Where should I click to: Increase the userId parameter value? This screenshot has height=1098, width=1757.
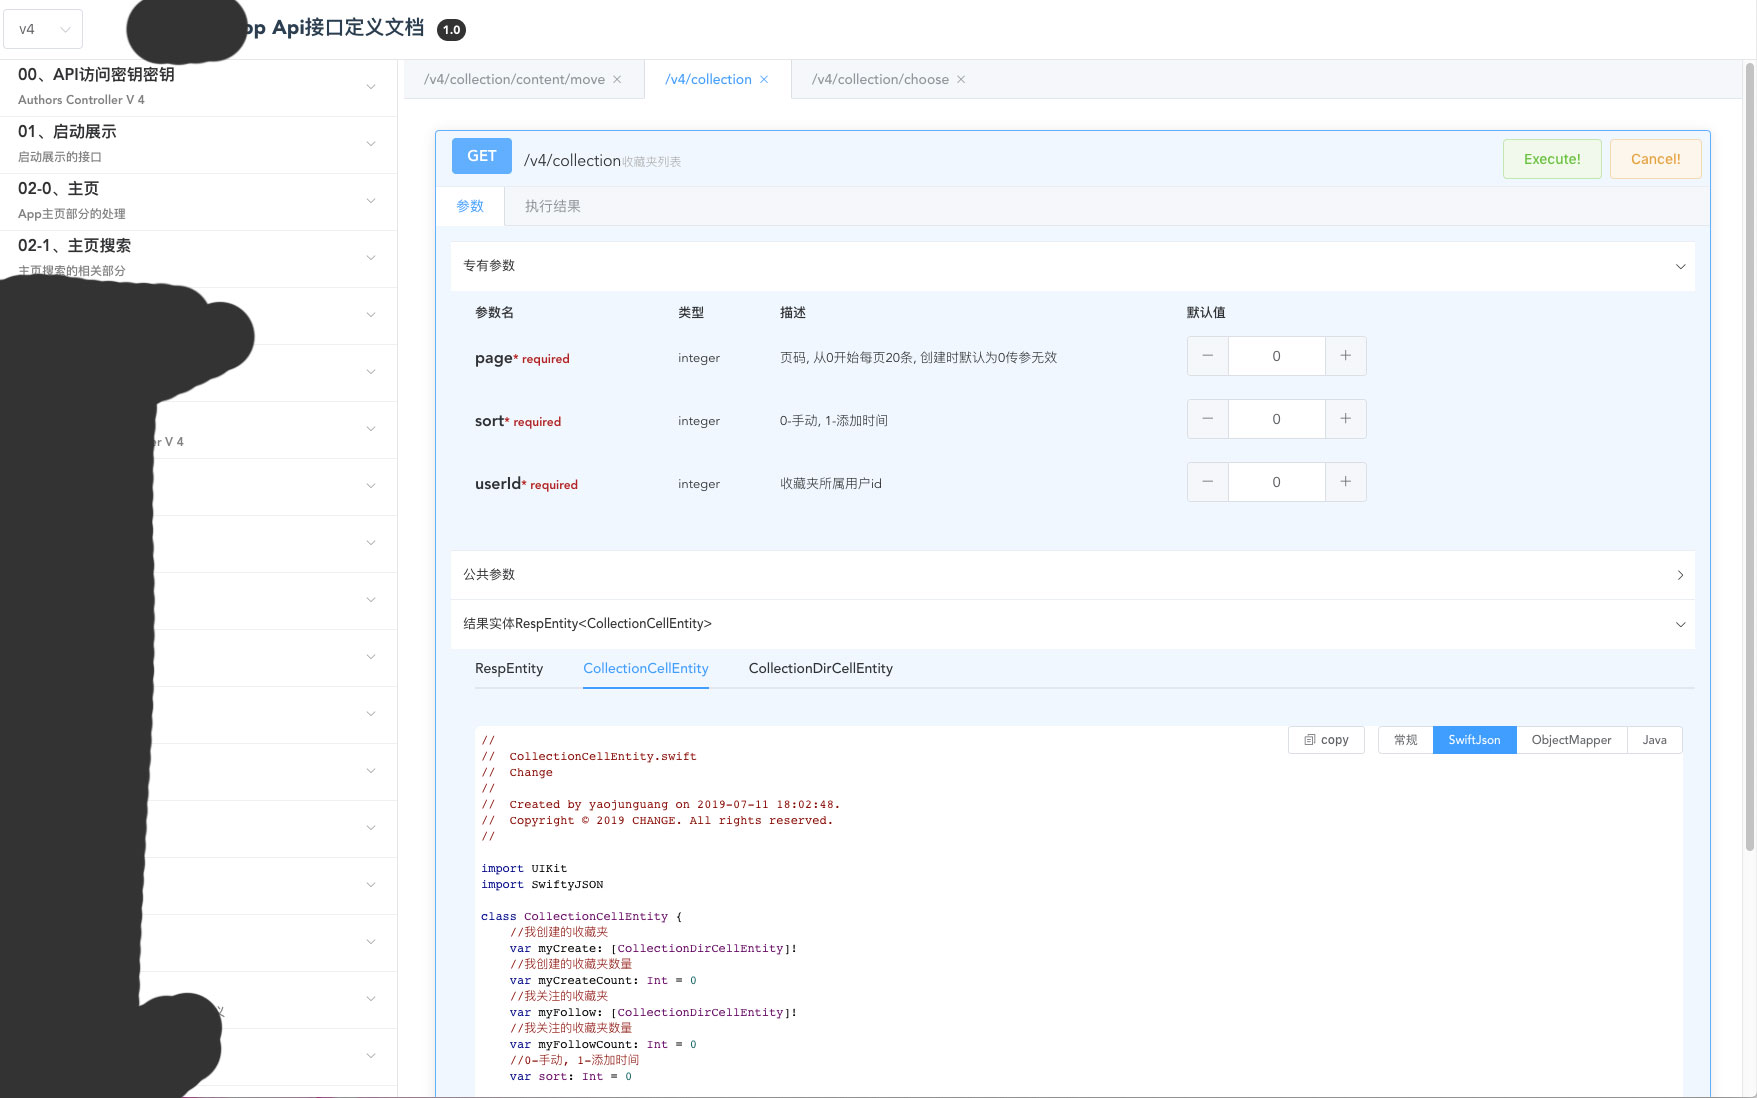pyautogui.click(x=1346, y=482)
